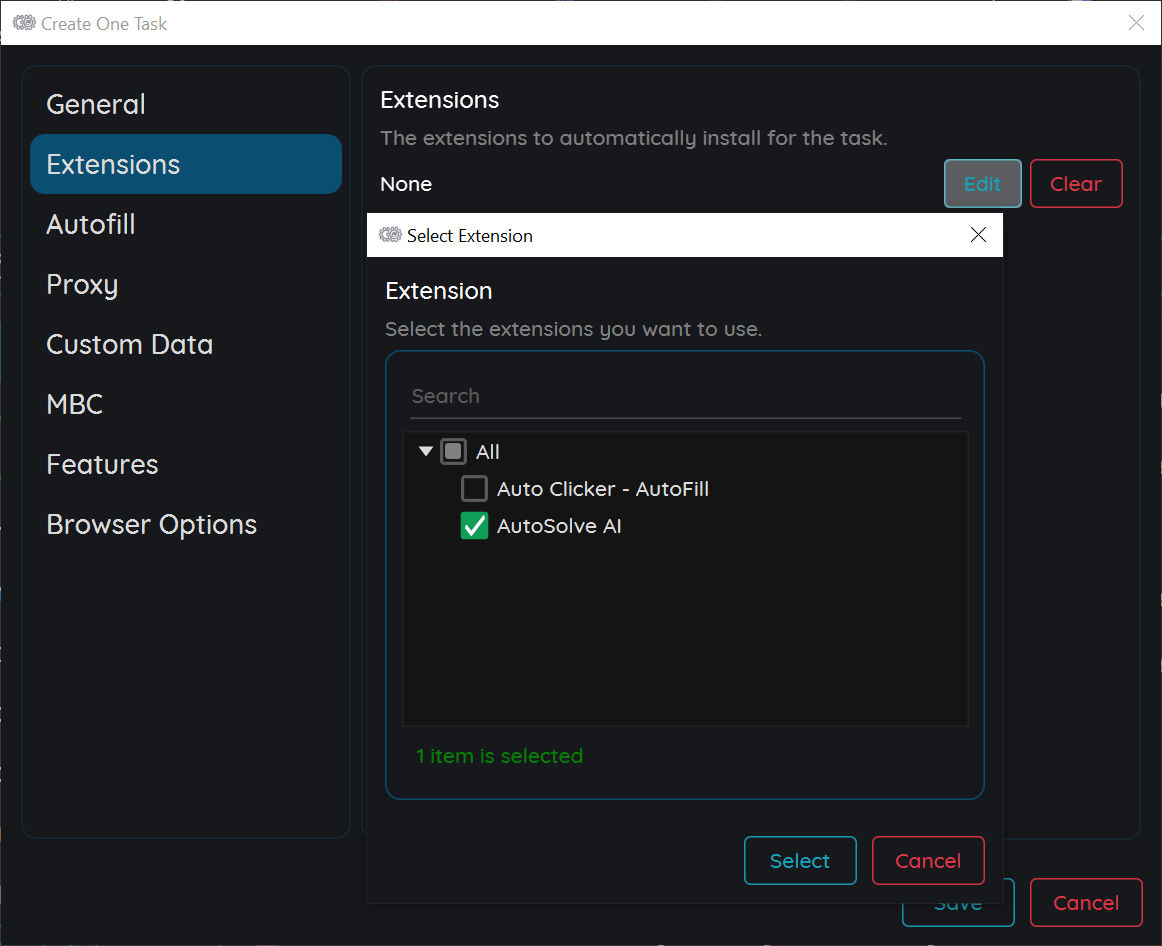Open the MBC settings section

tap(74, 404)
